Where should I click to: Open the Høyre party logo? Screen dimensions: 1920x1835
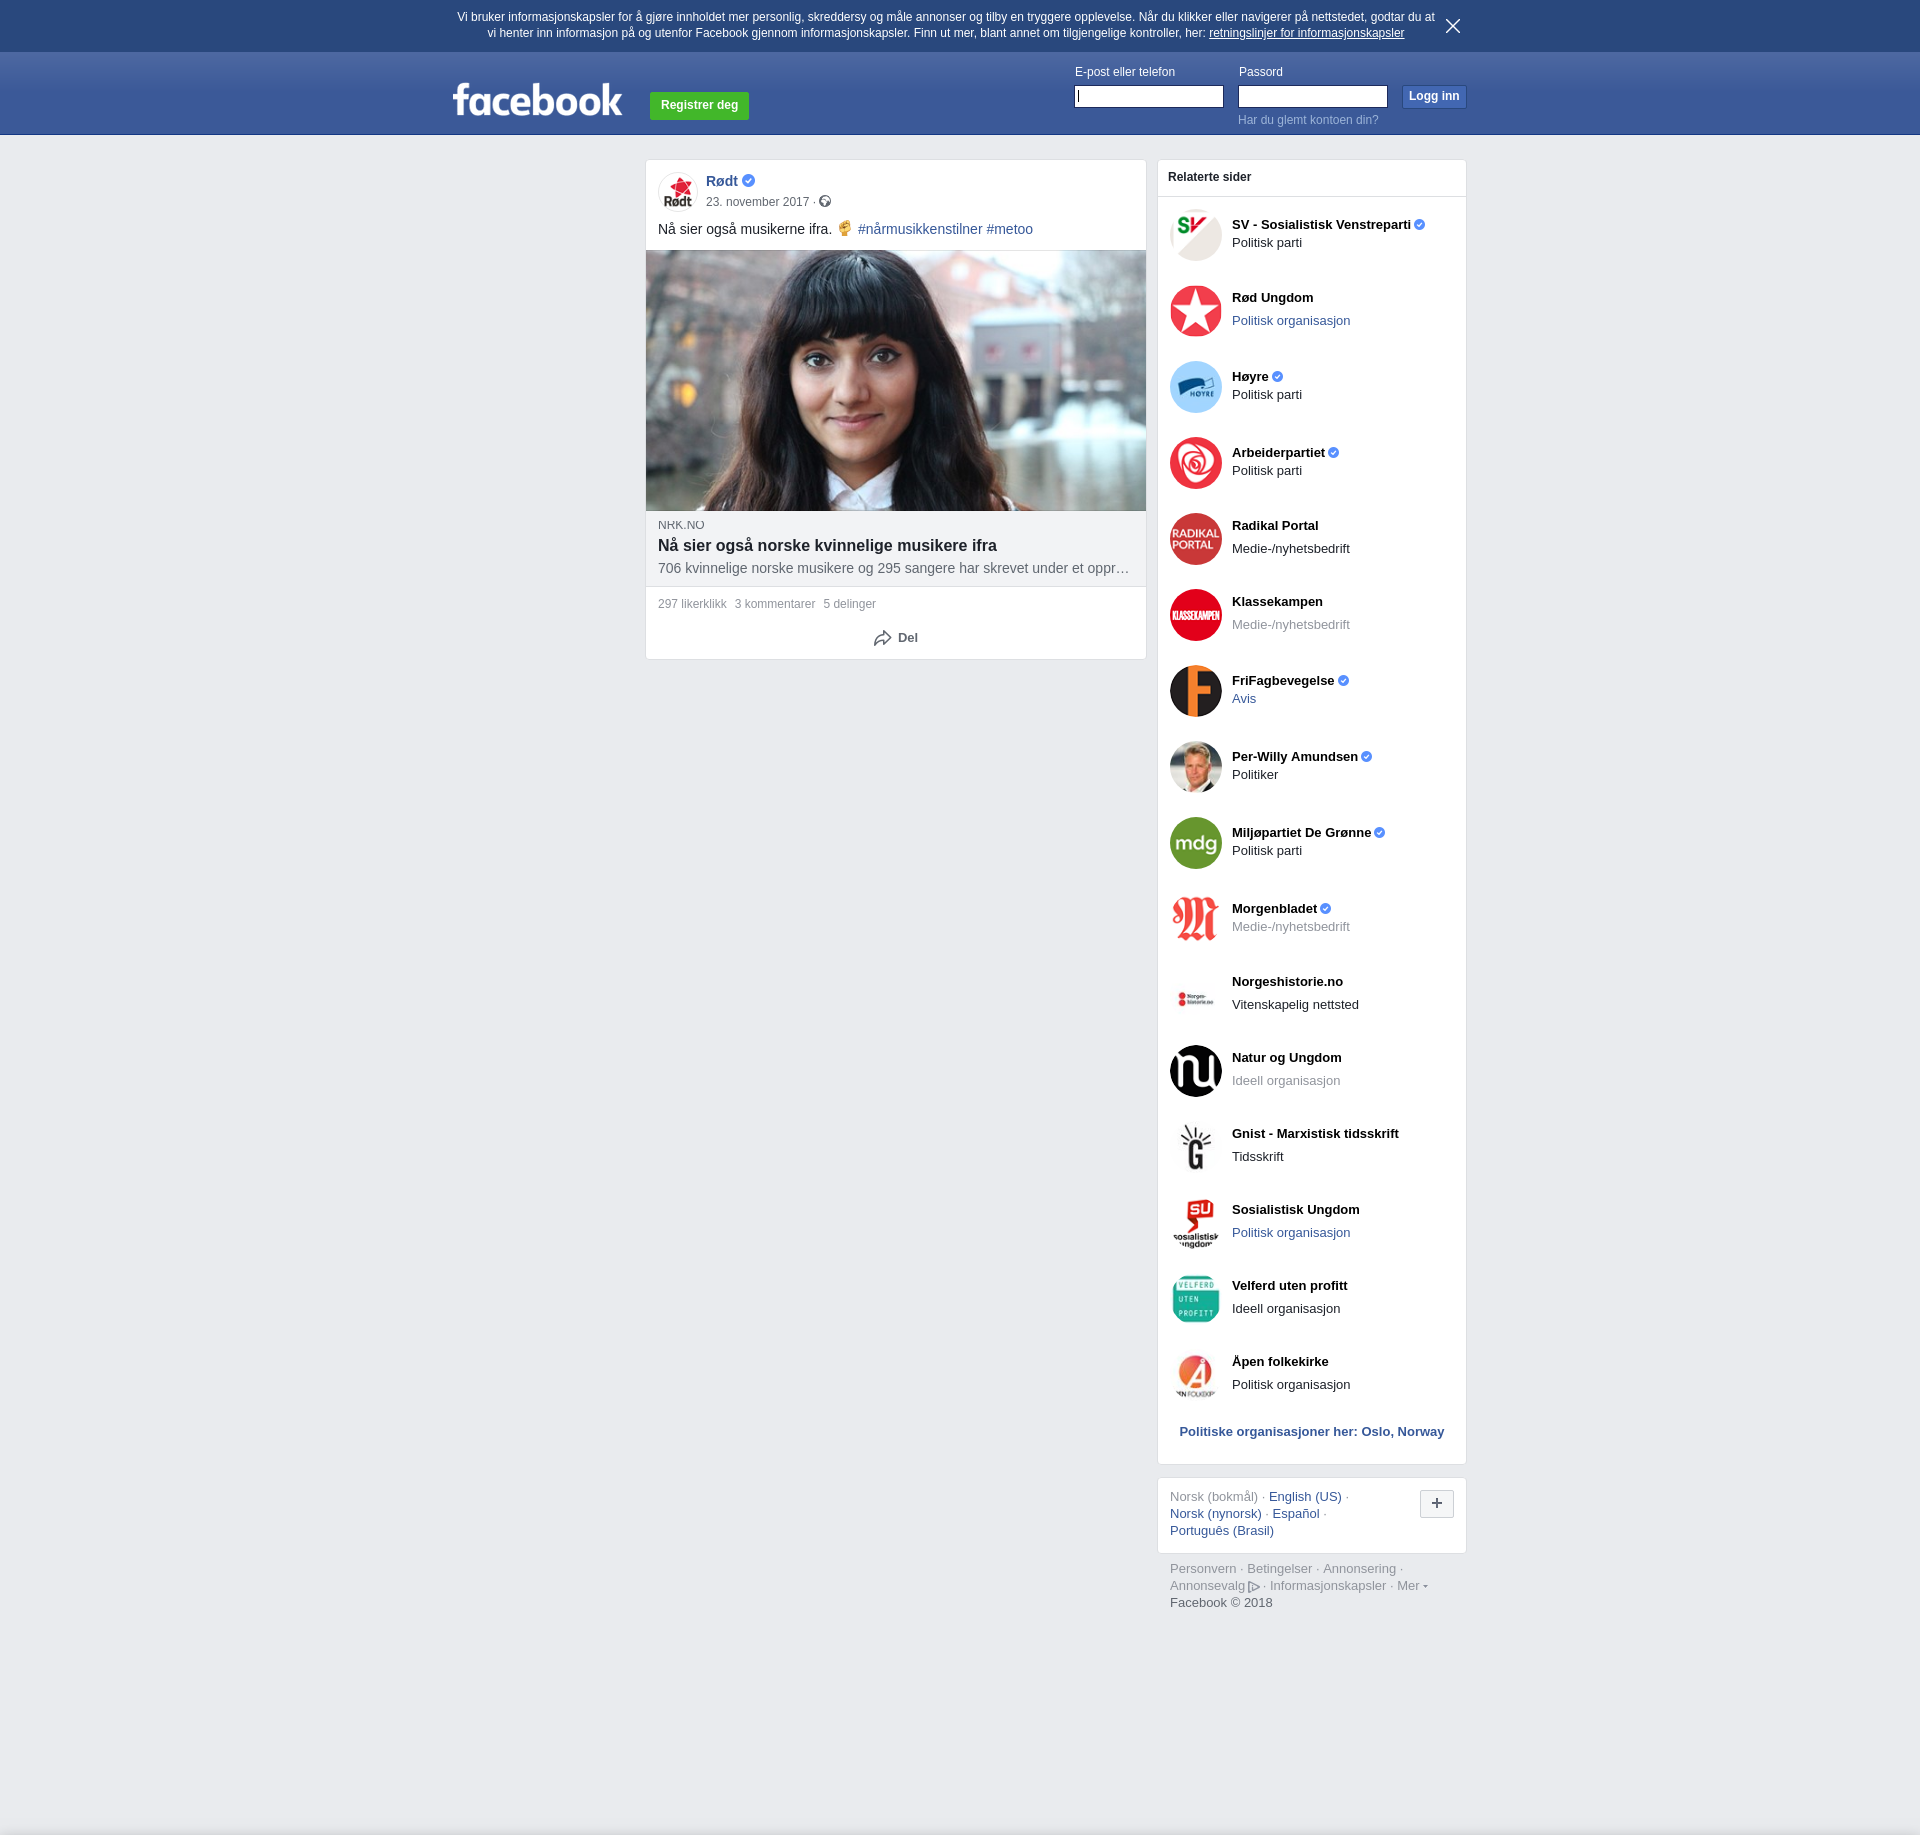[1195, 387]
